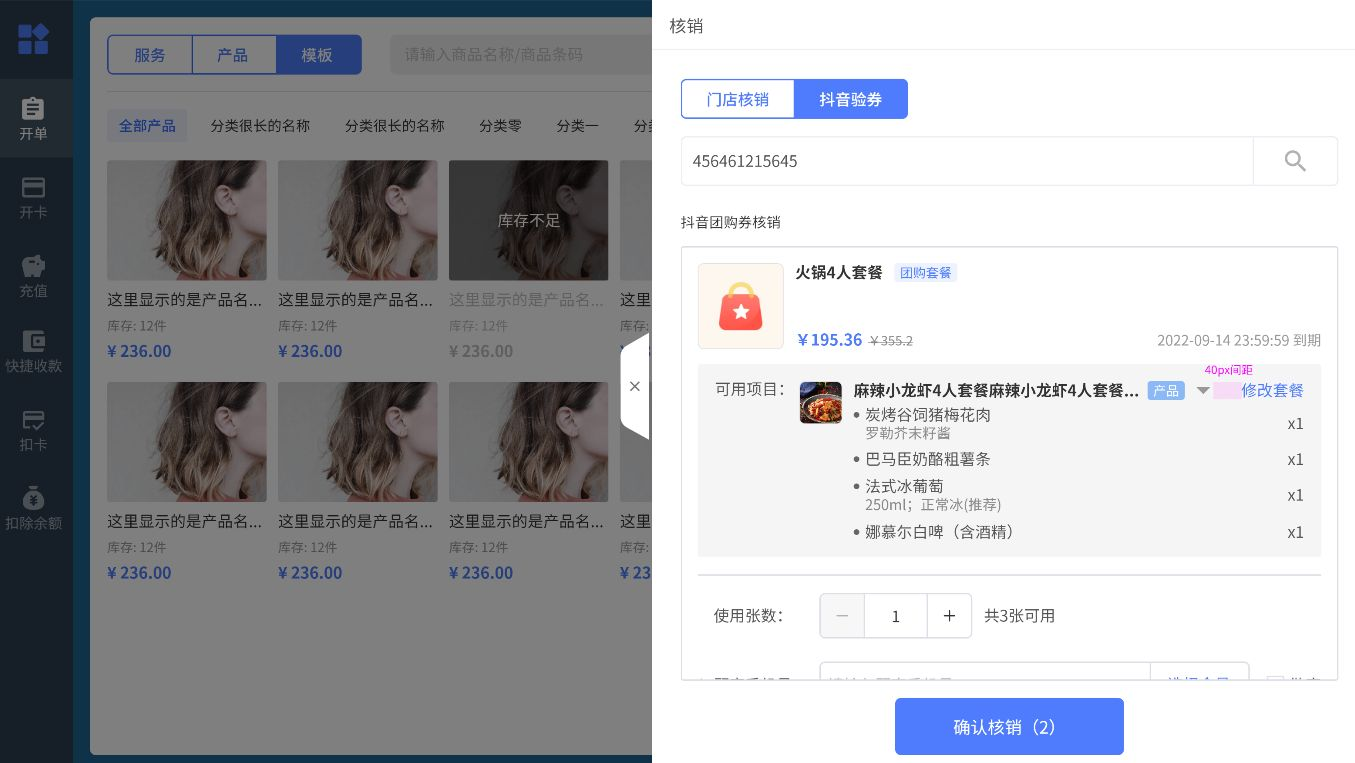Click the 共3张可用 text
The width and height of the screenshot is (1355, 763).
tap(1019, 616)
